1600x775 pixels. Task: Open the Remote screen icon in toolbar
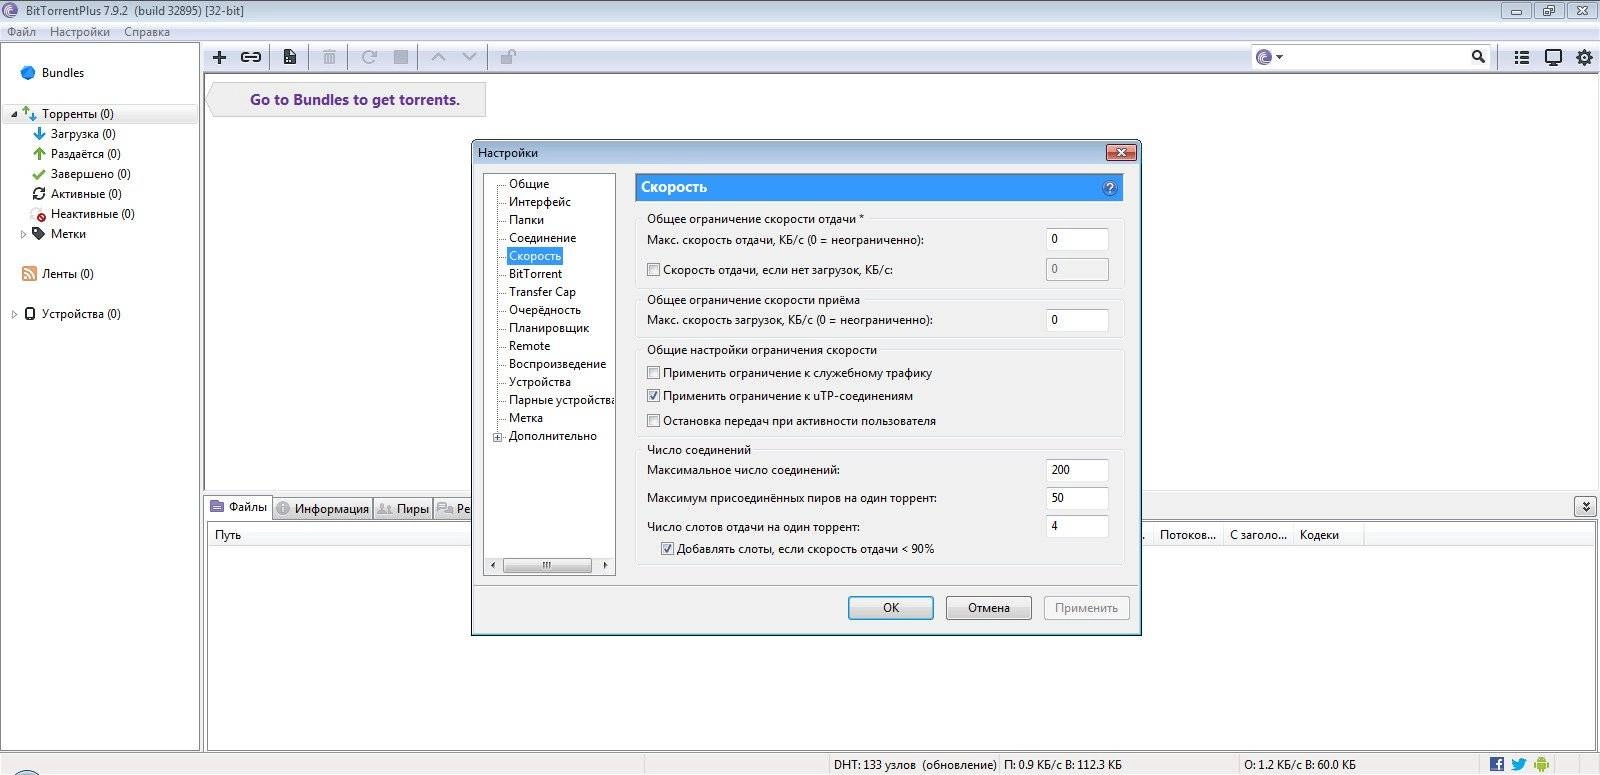click(x=1553, y=58)
